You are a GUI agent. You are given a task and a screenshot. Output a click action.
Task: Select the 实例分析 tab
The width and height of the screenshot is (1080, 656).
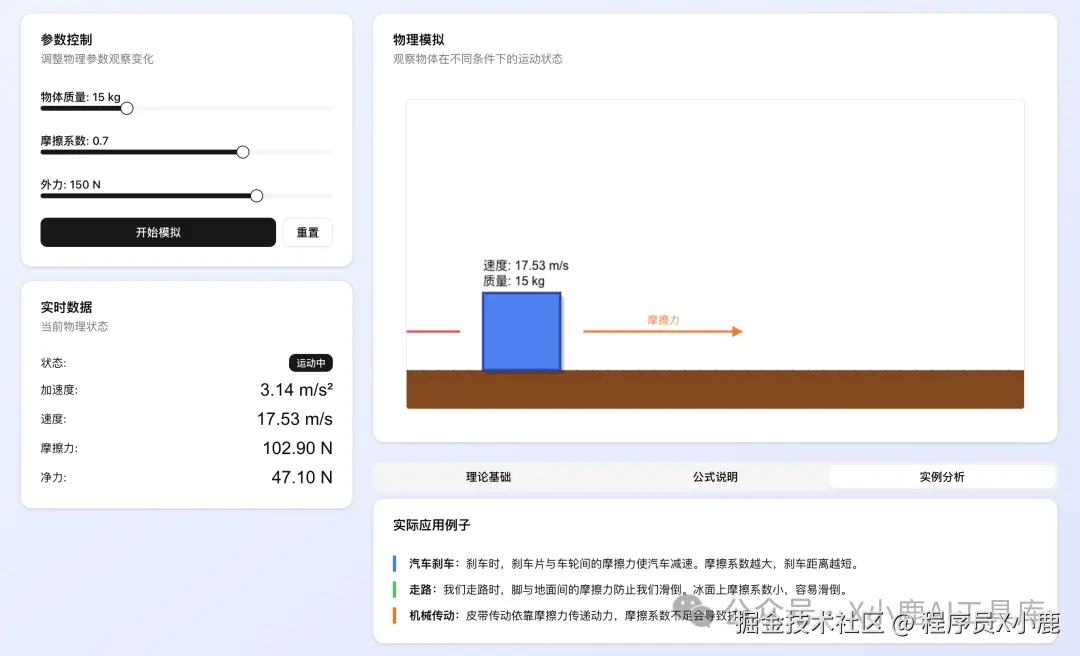941,477
